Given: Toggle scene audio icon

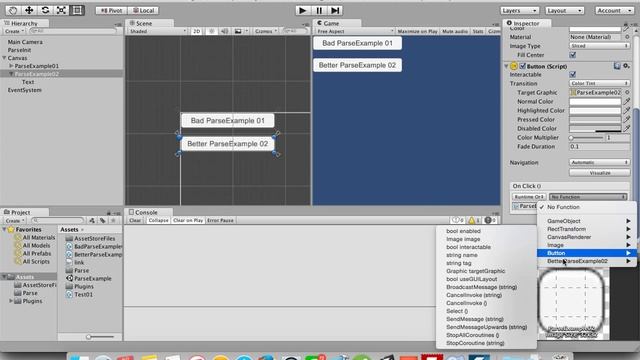Looking at the screenshot, I should pyautogui.click(x=224, y=31).
